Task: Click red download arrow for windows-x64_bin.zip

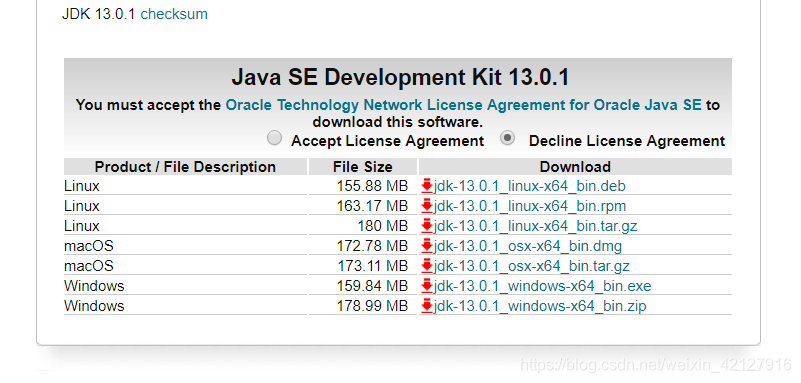Action: (x=427, y=306)
